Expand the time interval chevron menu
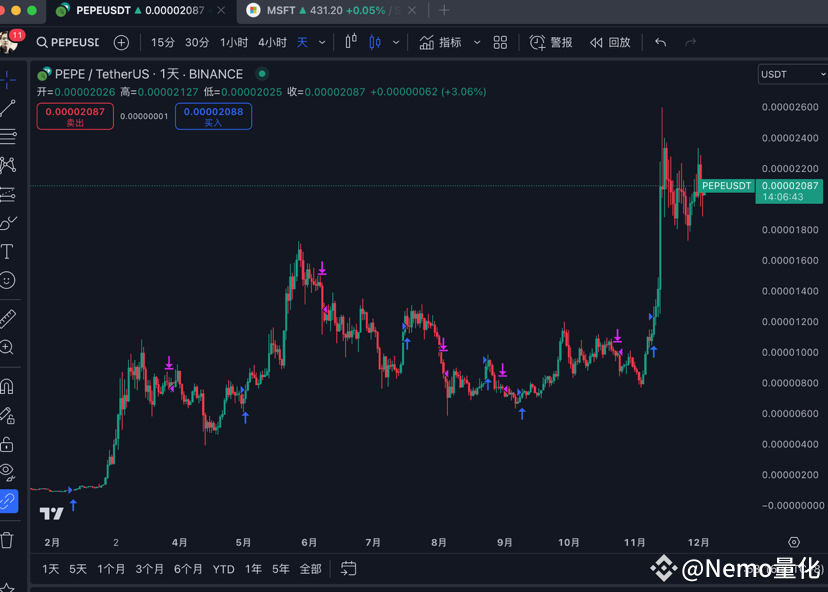828x592 pixels. coord(322,42)
